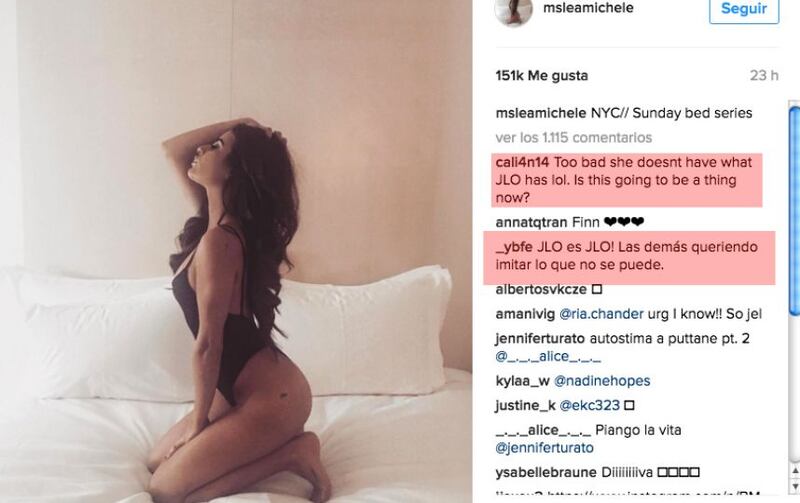
Task: Open the ysabellebraune commenter profile
Action: (546, 472)
